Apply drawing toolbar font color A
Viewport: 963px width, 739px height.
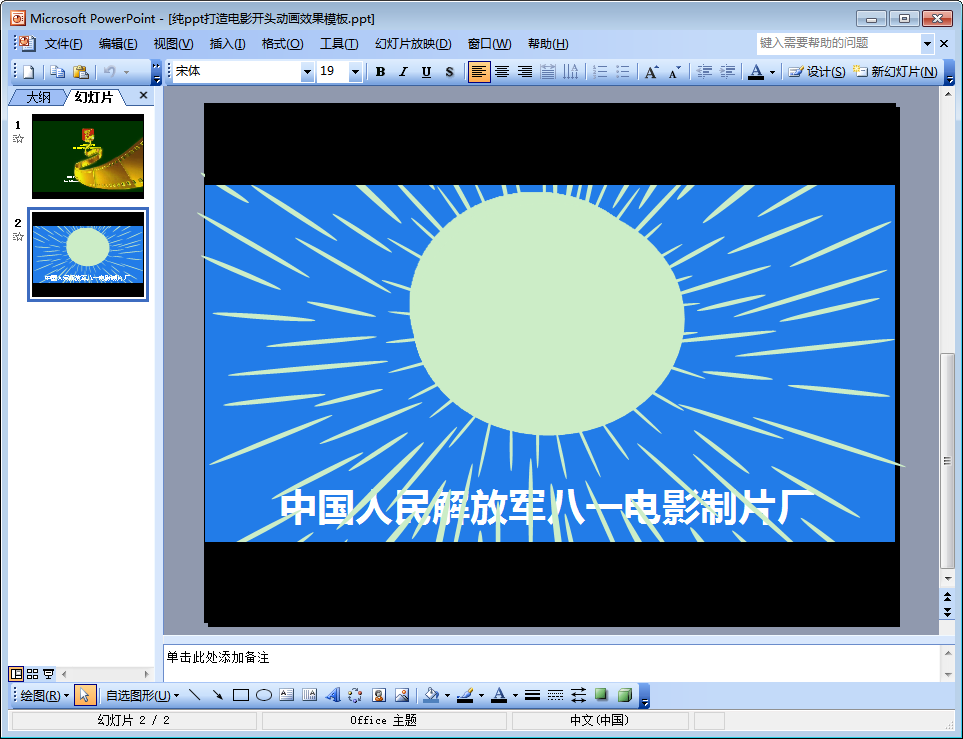499,695
